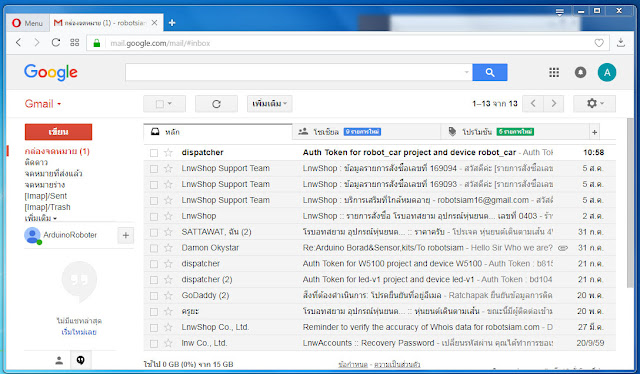The height and width of the screenshot is (374, 640).
Task: Go to older messages page arrow
Action: click(553, 104)
